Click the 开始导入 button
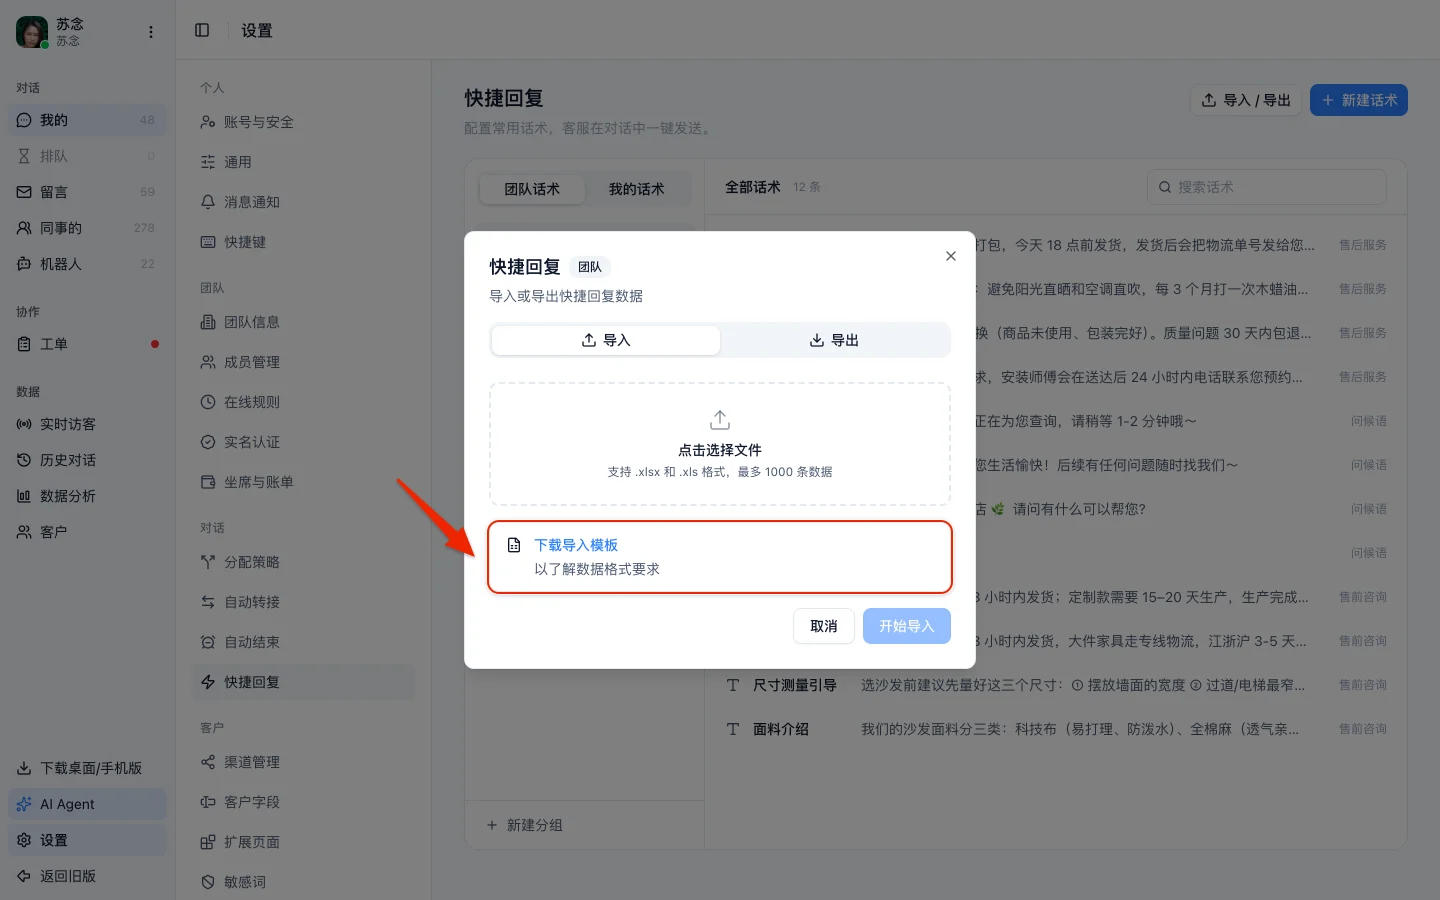The width and height of the screenshot is (1440, 900). 906,626
